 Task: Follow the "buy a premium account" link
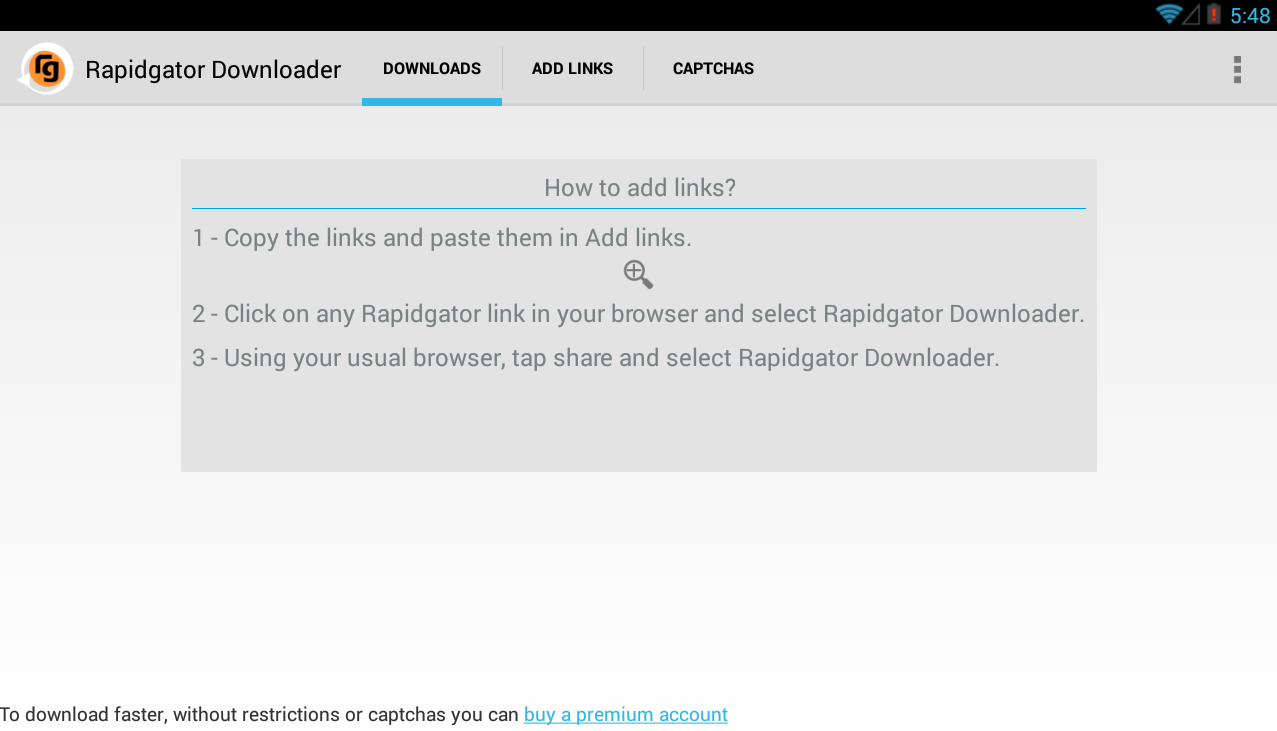(x=626, y=715)
